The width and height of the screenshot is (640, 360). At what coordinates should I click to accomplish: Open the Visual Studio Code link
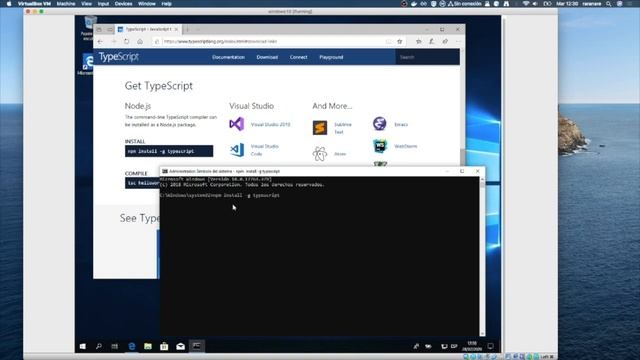tap(264, 150)
